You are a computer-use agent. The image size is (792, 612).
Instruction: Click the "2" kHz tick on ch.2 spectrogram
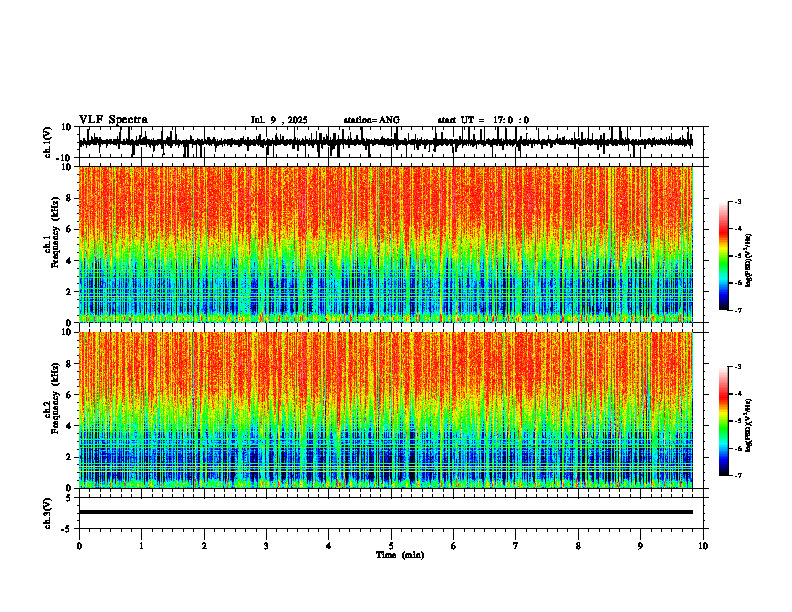click(x=70, y=457)
